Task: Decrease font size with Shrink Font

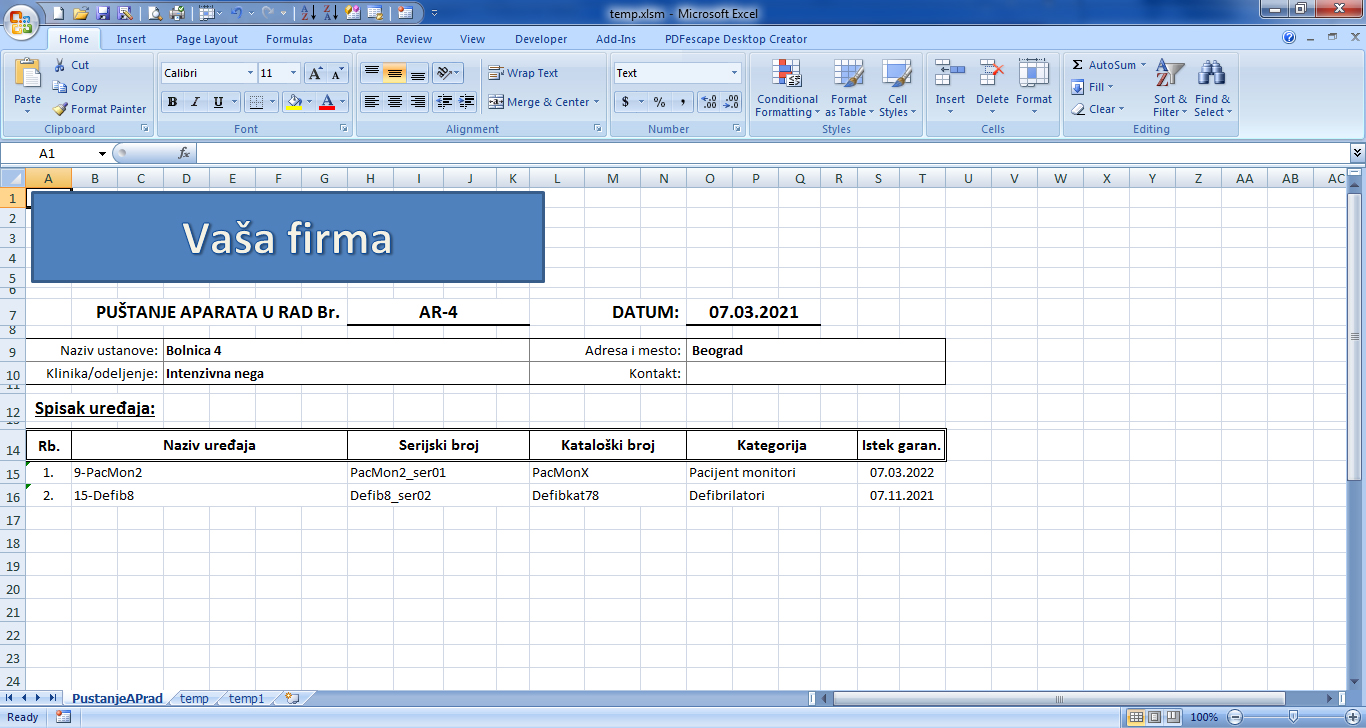Action: (x=337, y=73)
